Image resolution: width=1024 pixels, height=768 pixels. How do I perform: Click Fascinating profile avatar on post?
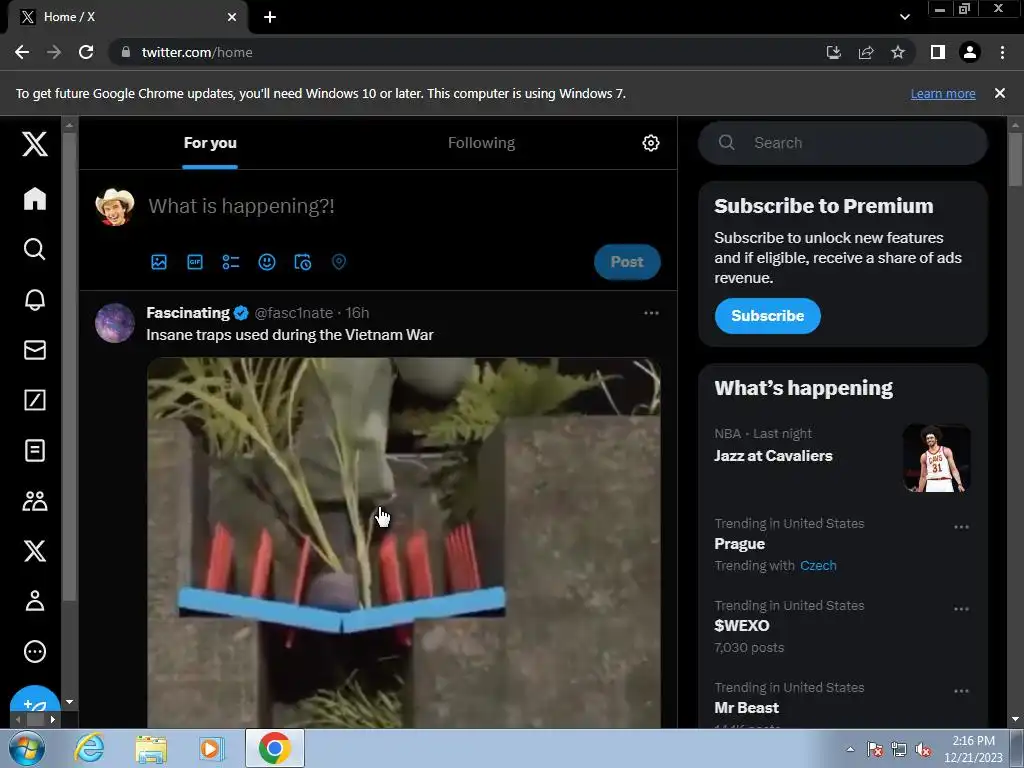115,323
